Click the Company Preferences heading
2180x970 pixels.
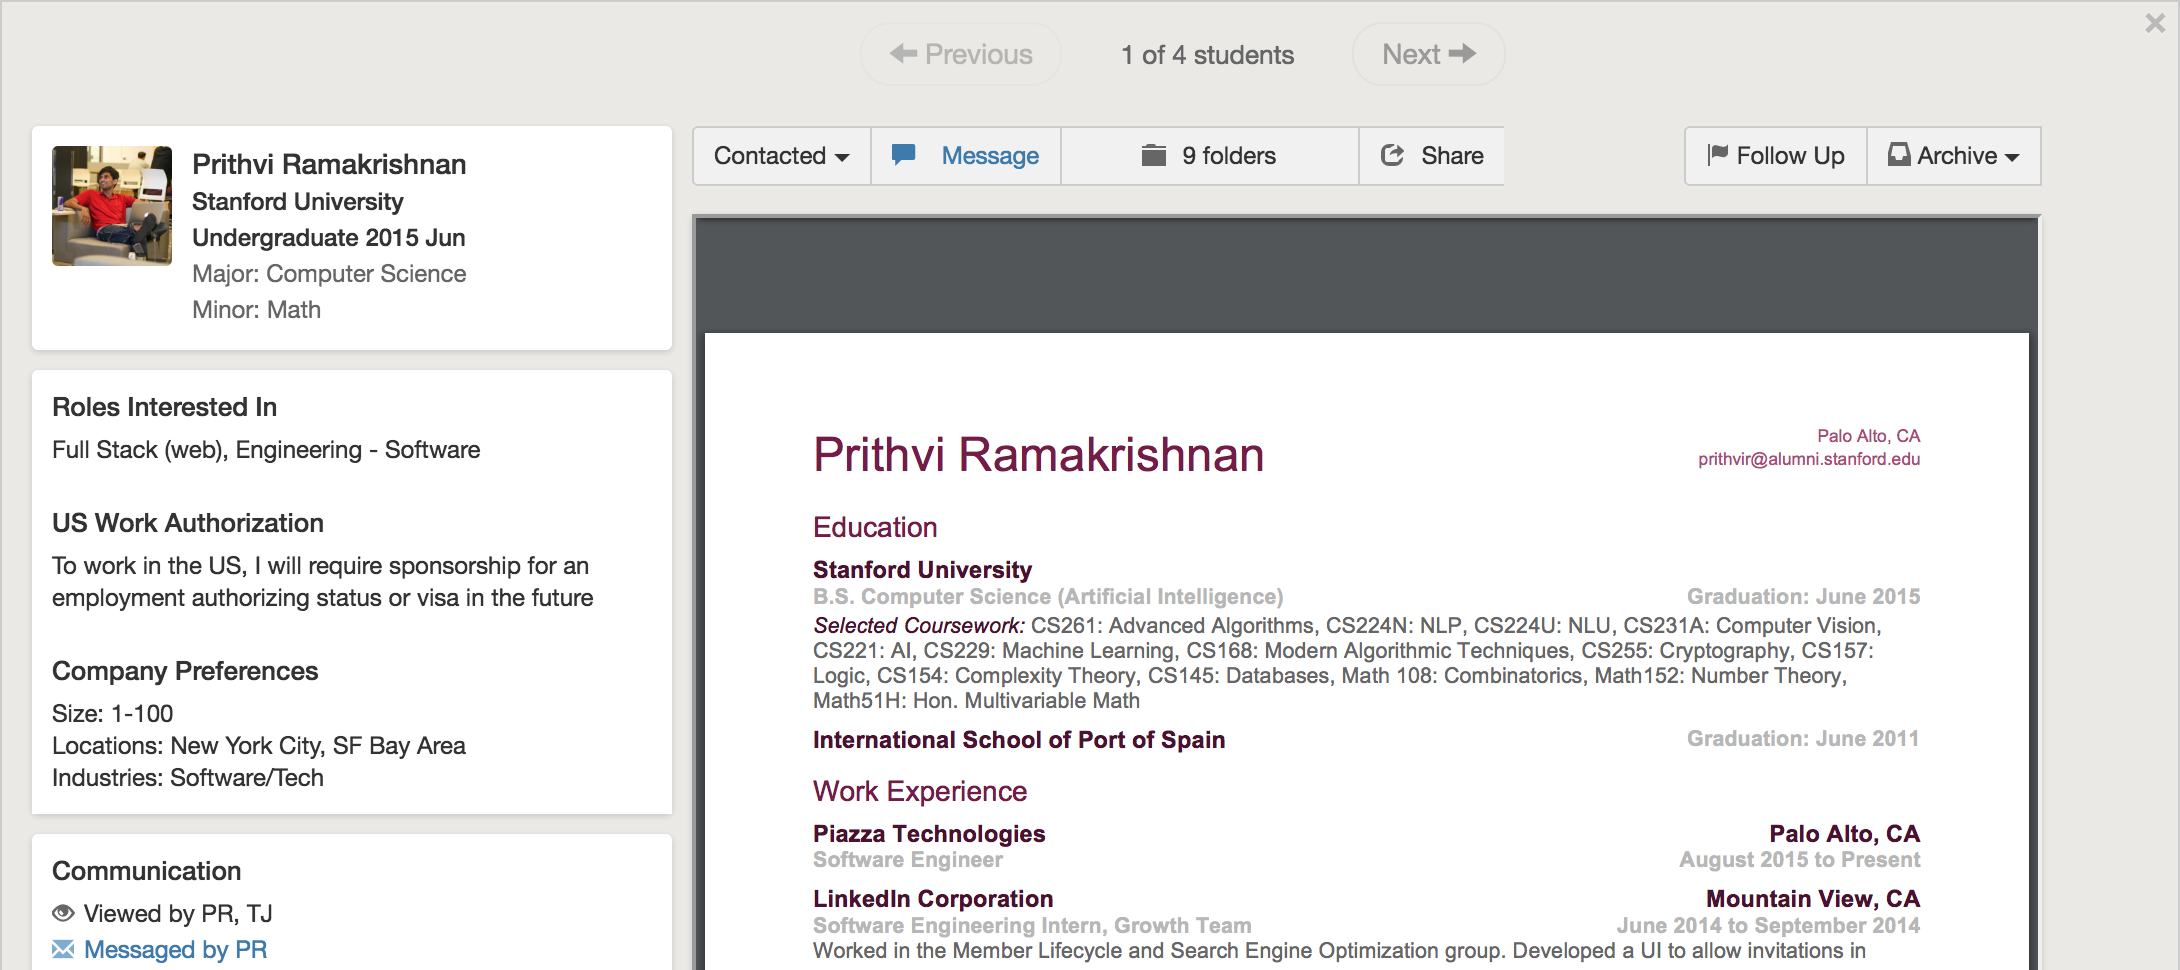coord(185,671)
